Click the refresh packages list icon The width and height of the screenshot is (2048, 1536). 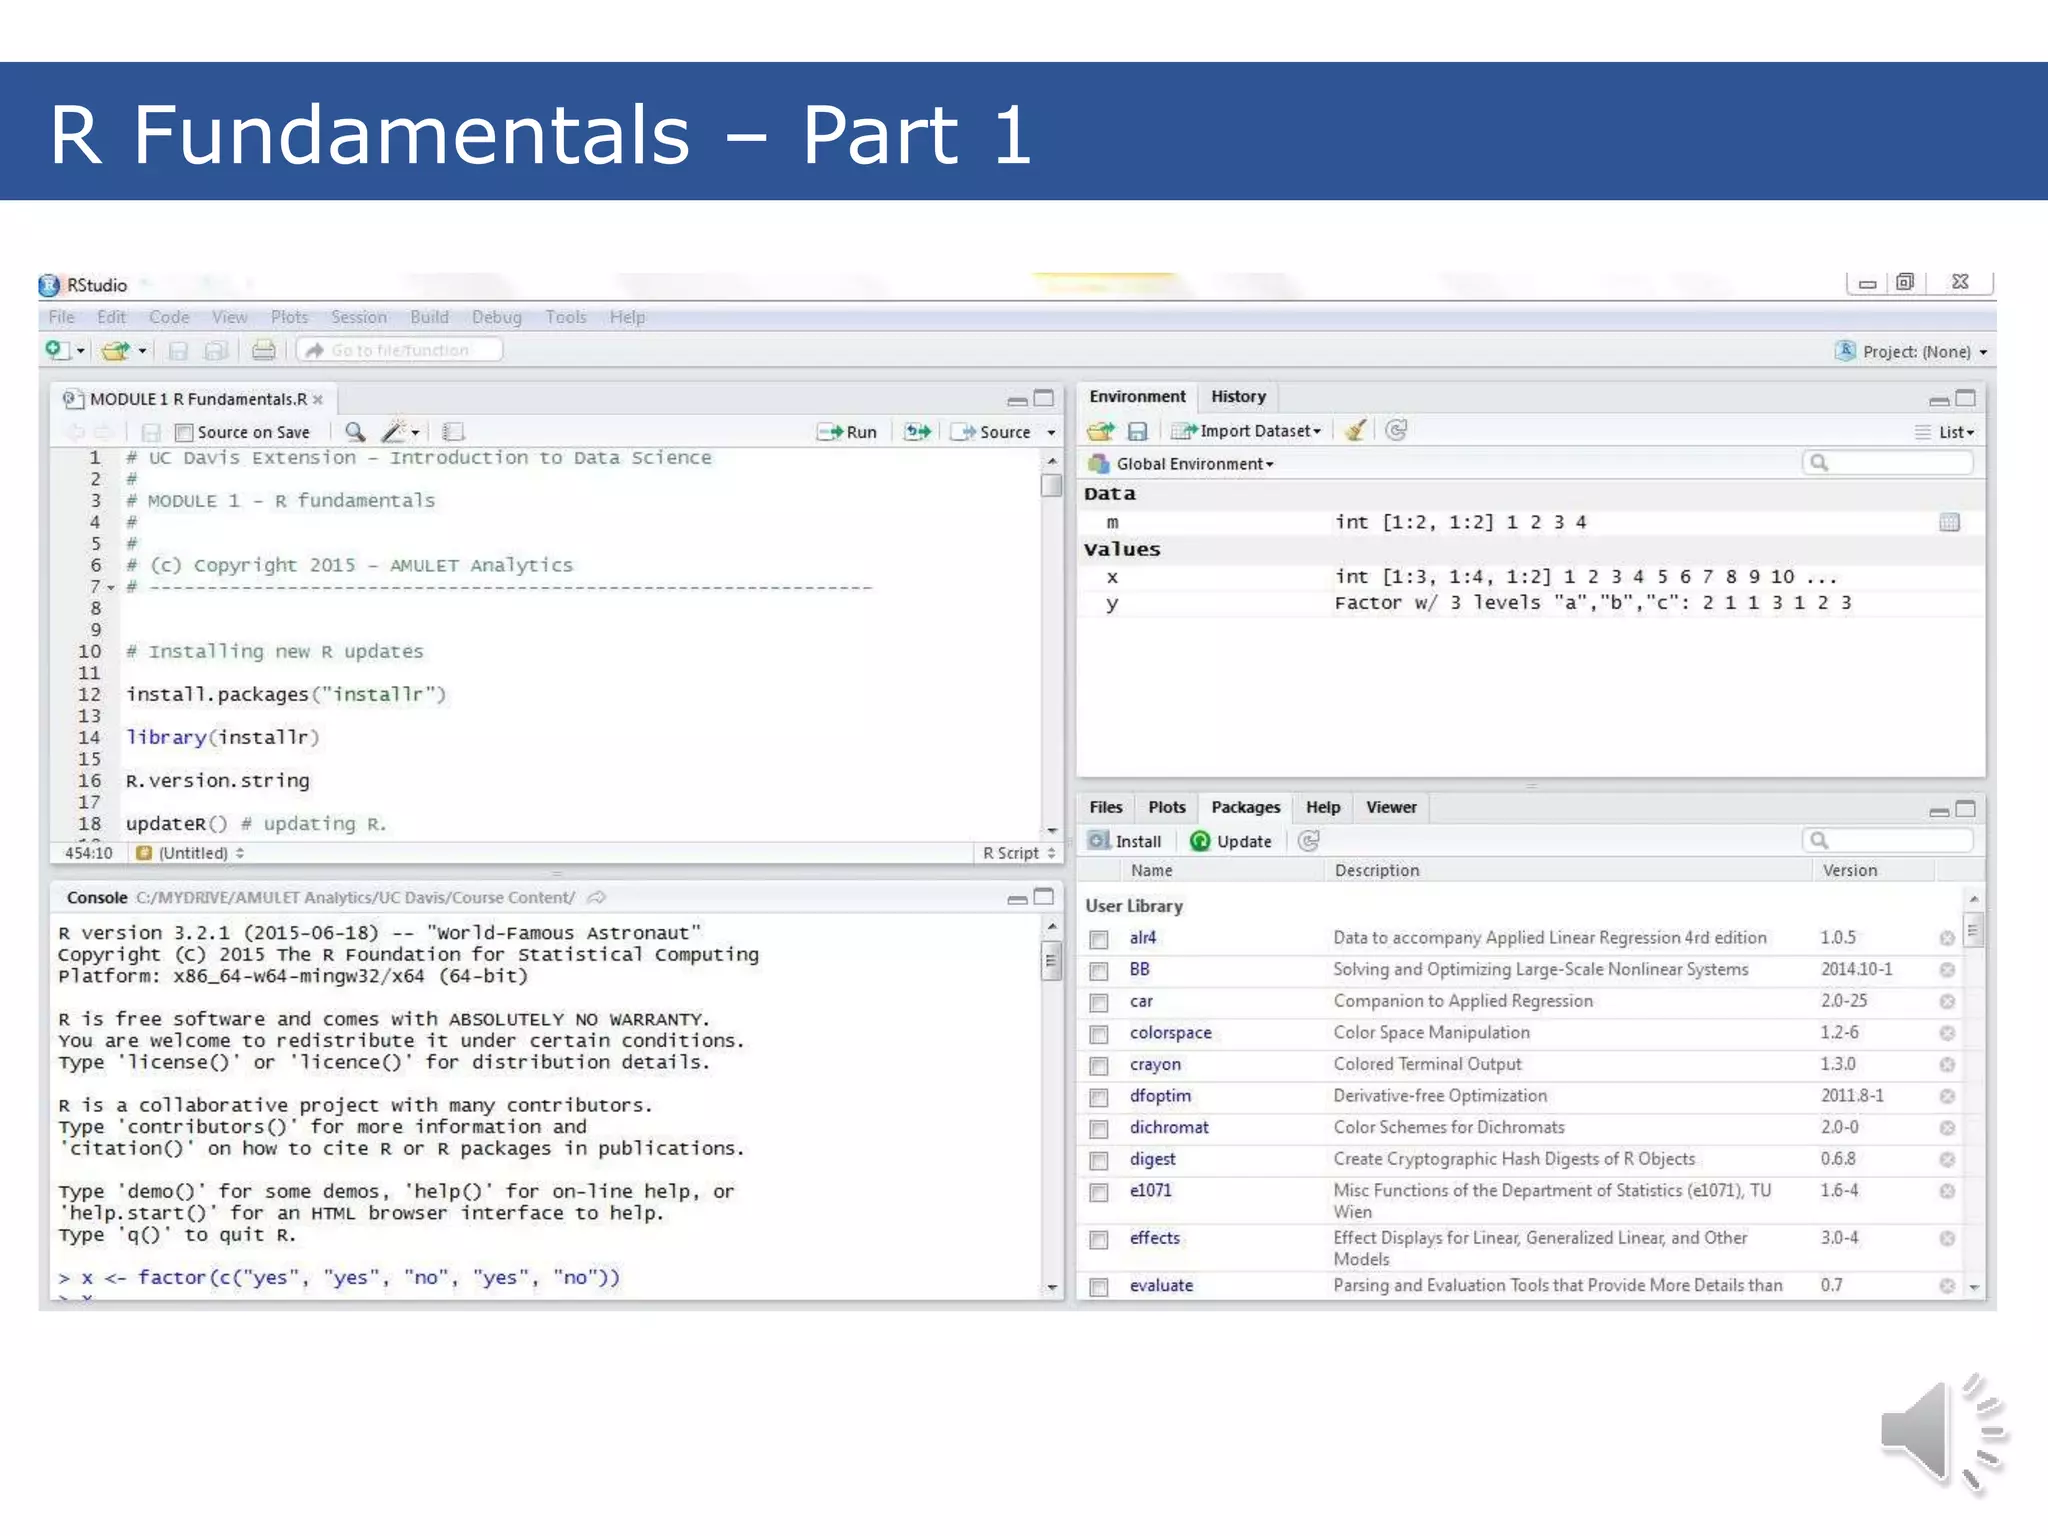(x=1308, y=841)
